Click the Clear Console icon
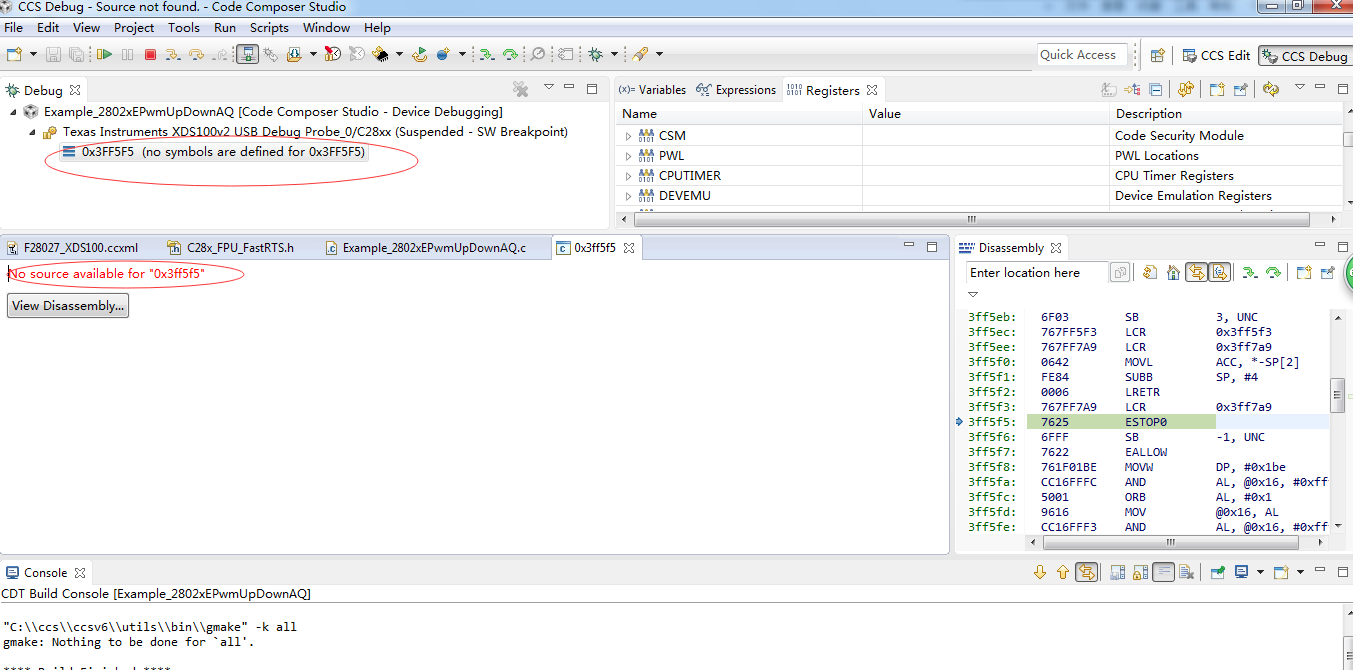The image size is (1353, 670). tap(1186, 573)
